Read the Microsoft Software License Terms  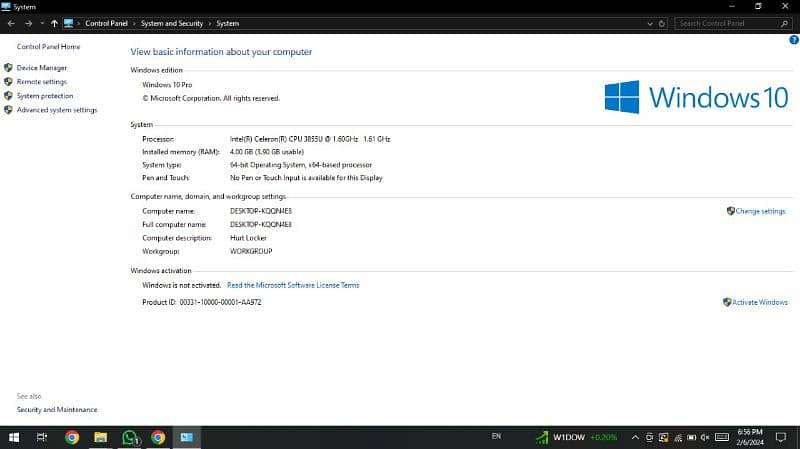pyautogui.click(x=293, y=285)
